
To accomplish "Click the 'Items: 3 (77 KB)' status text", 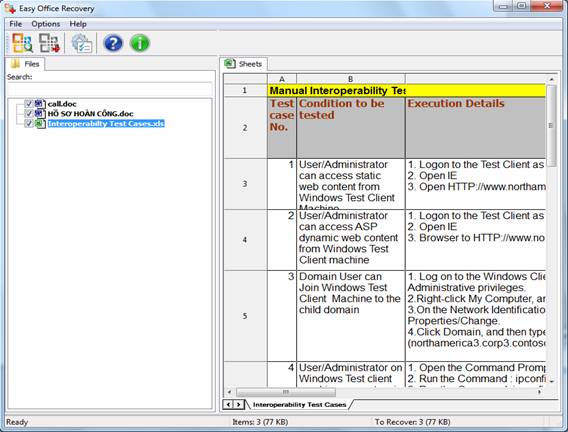I will pos(260,422).
